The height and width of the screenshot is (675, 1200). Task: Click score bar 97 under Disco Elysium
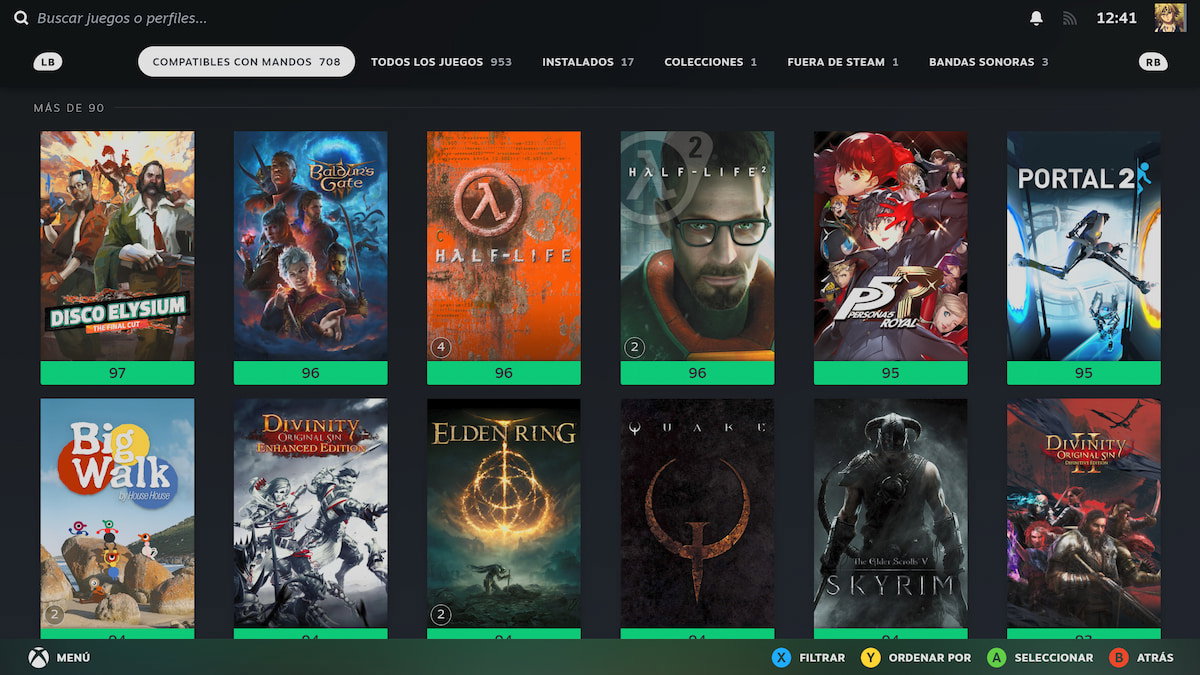click(117, 373)
